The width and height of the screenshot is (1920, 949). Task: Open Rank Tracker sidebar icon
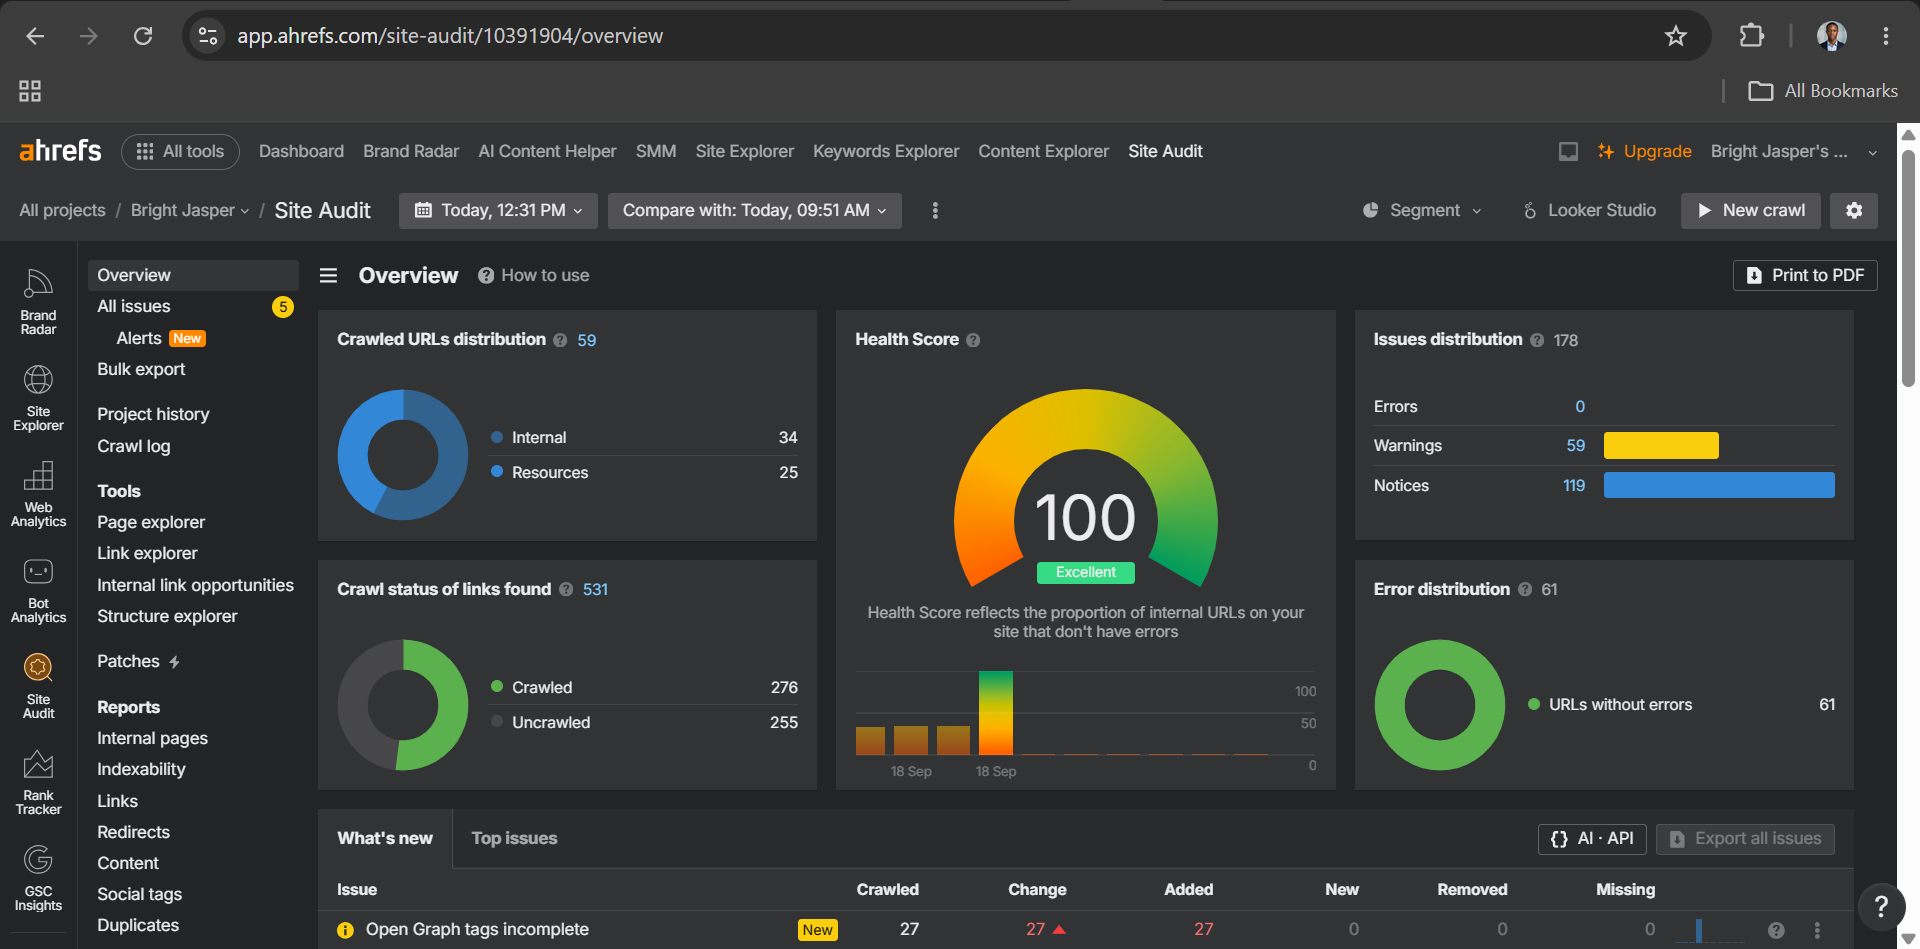[x=38, y=782]
